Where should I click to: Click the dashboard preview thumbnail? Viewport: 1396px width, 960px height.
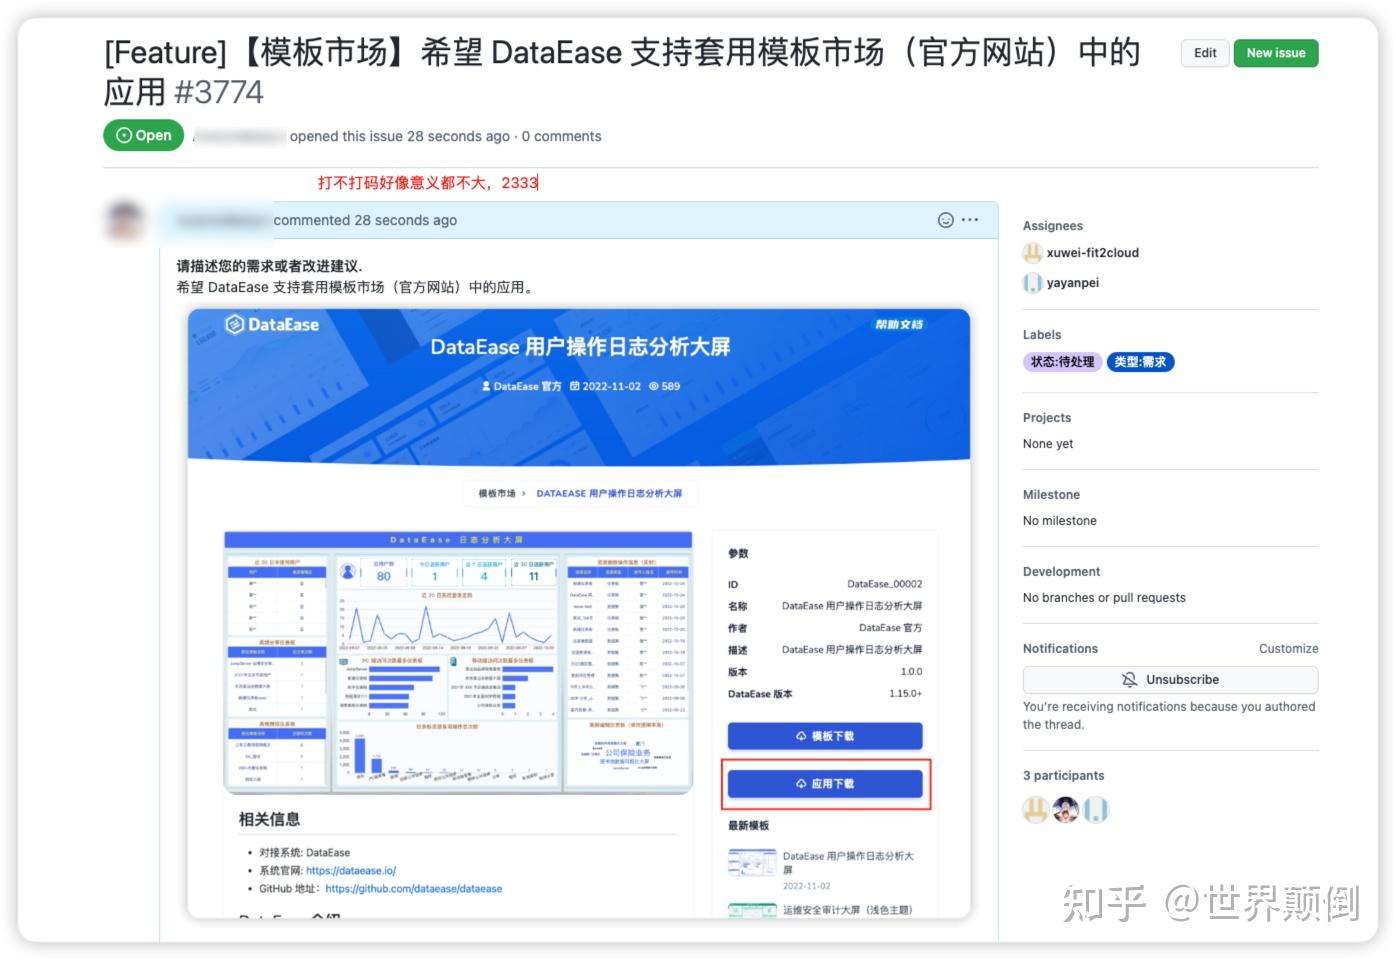coord(458,662)
